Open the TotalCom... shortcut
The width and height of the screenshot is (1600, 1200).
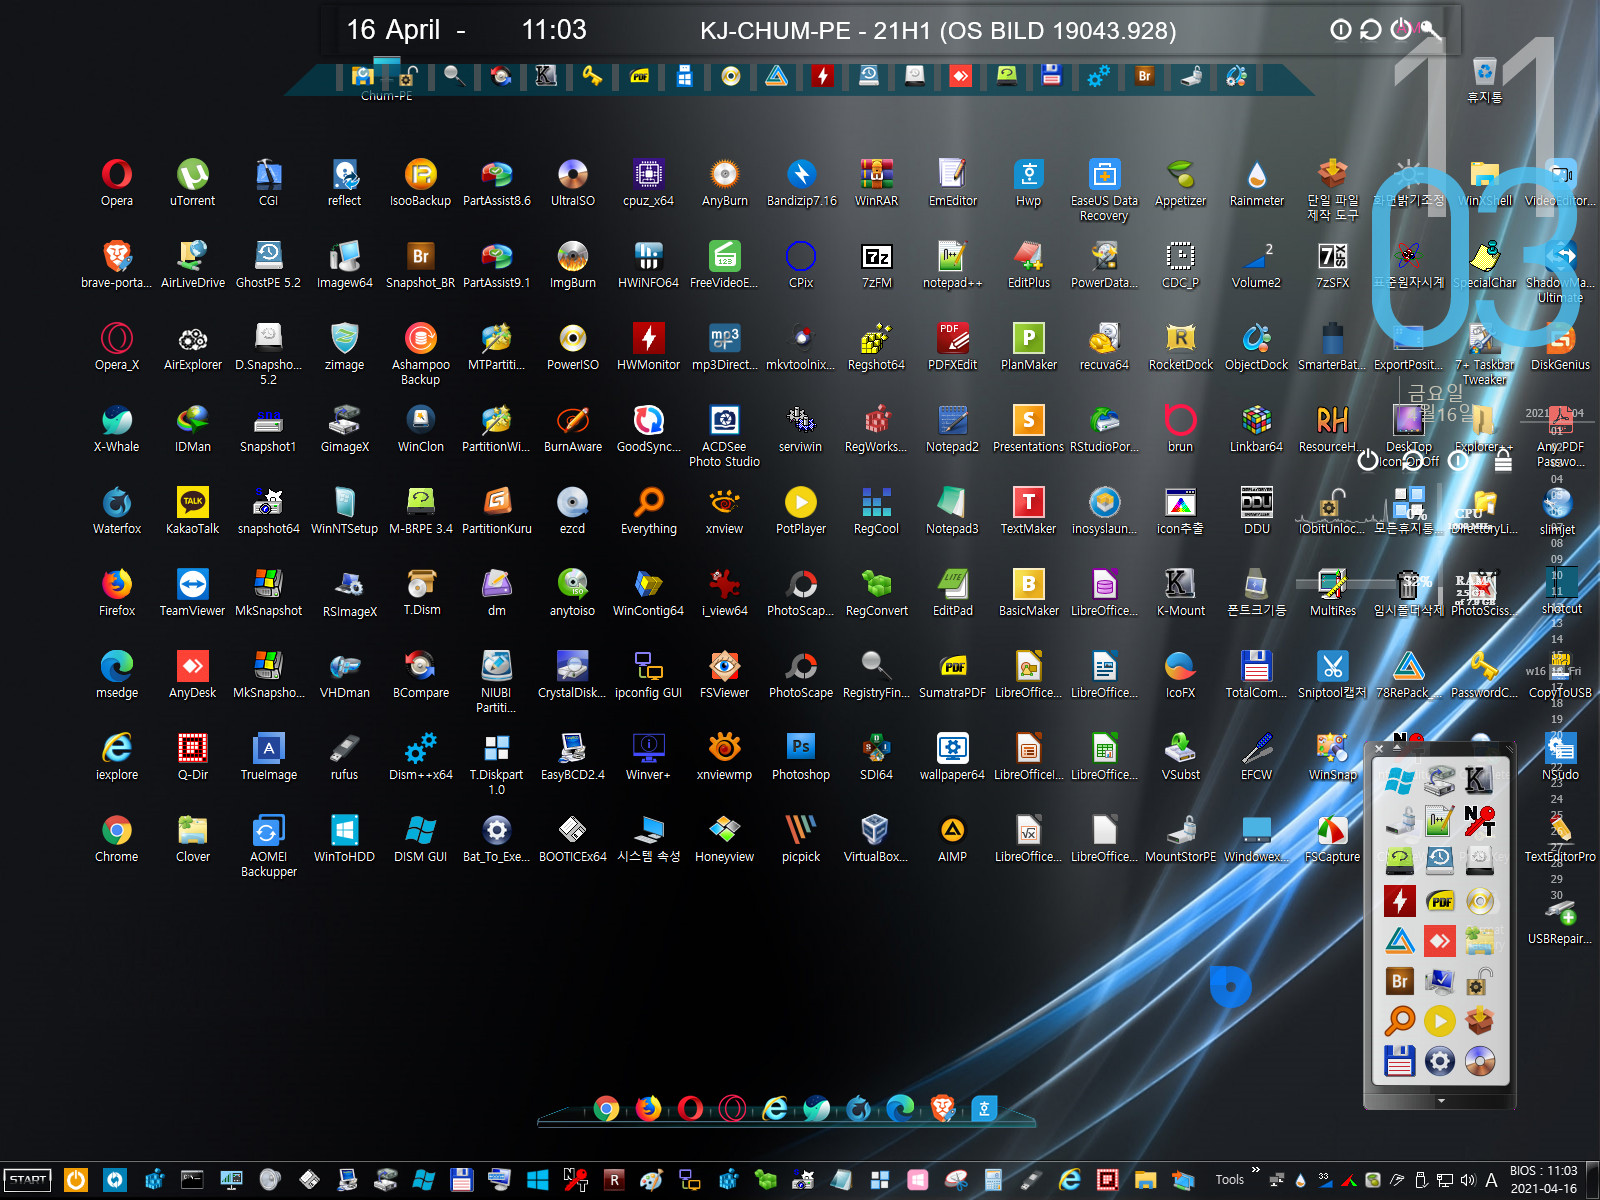pos(1257,674)
